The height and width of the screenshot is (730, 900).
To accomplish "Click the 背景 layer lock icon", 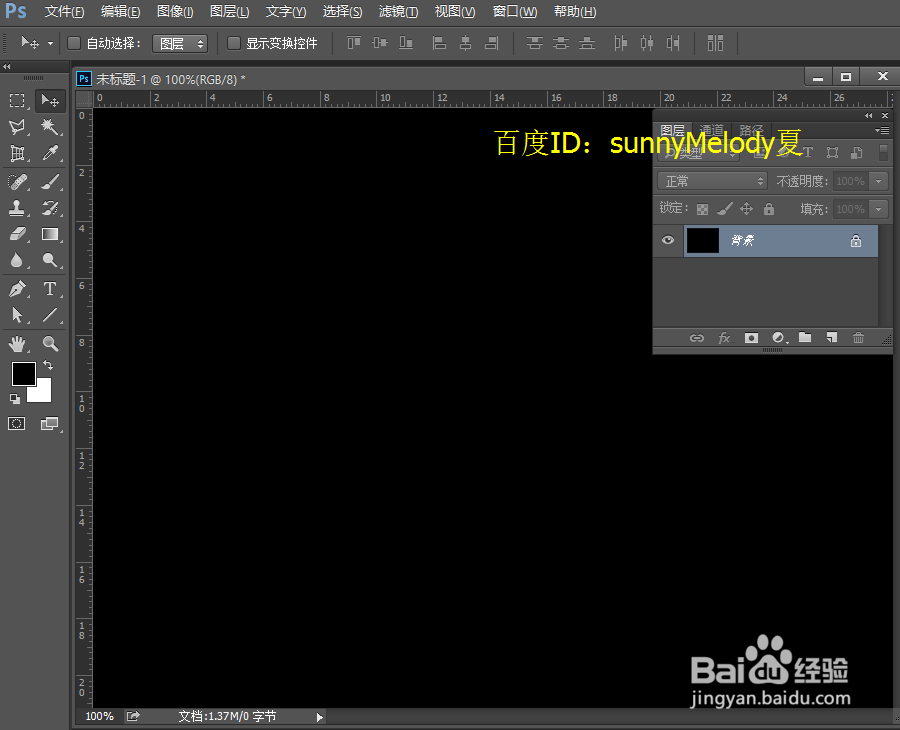I will tap(856, 241).
